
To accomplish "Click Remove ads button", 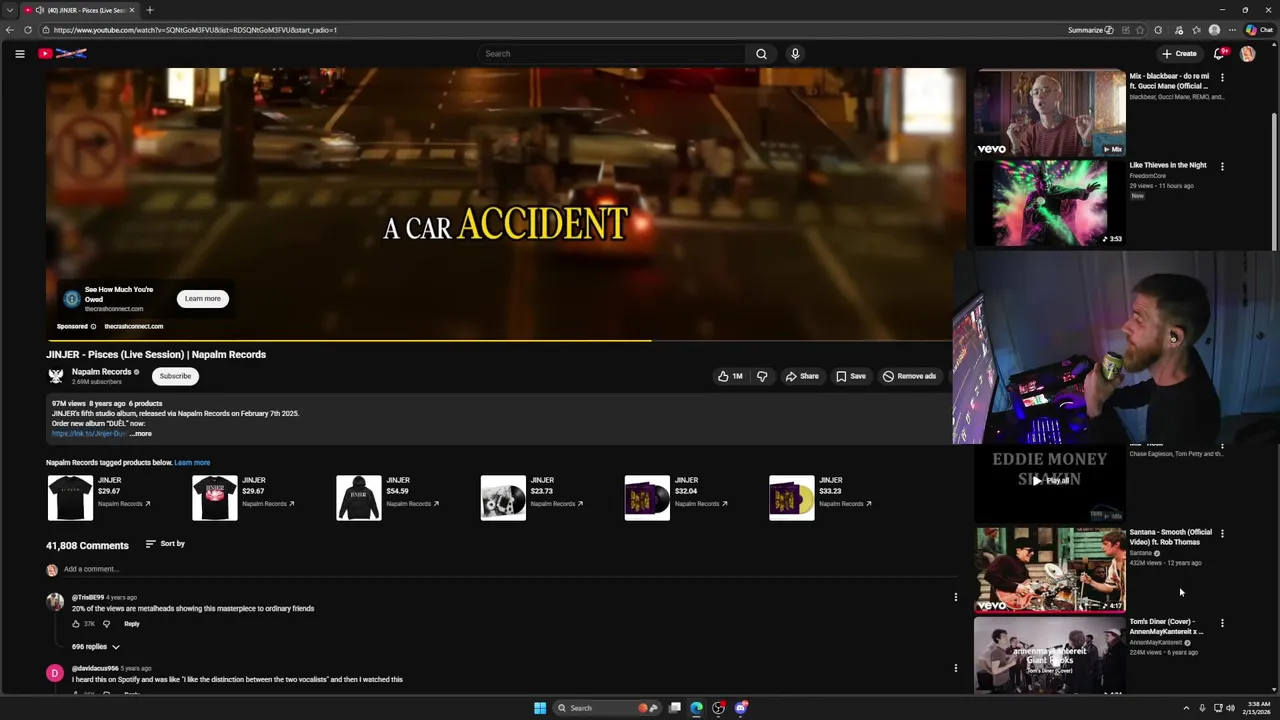I will [x=909, y=376].
